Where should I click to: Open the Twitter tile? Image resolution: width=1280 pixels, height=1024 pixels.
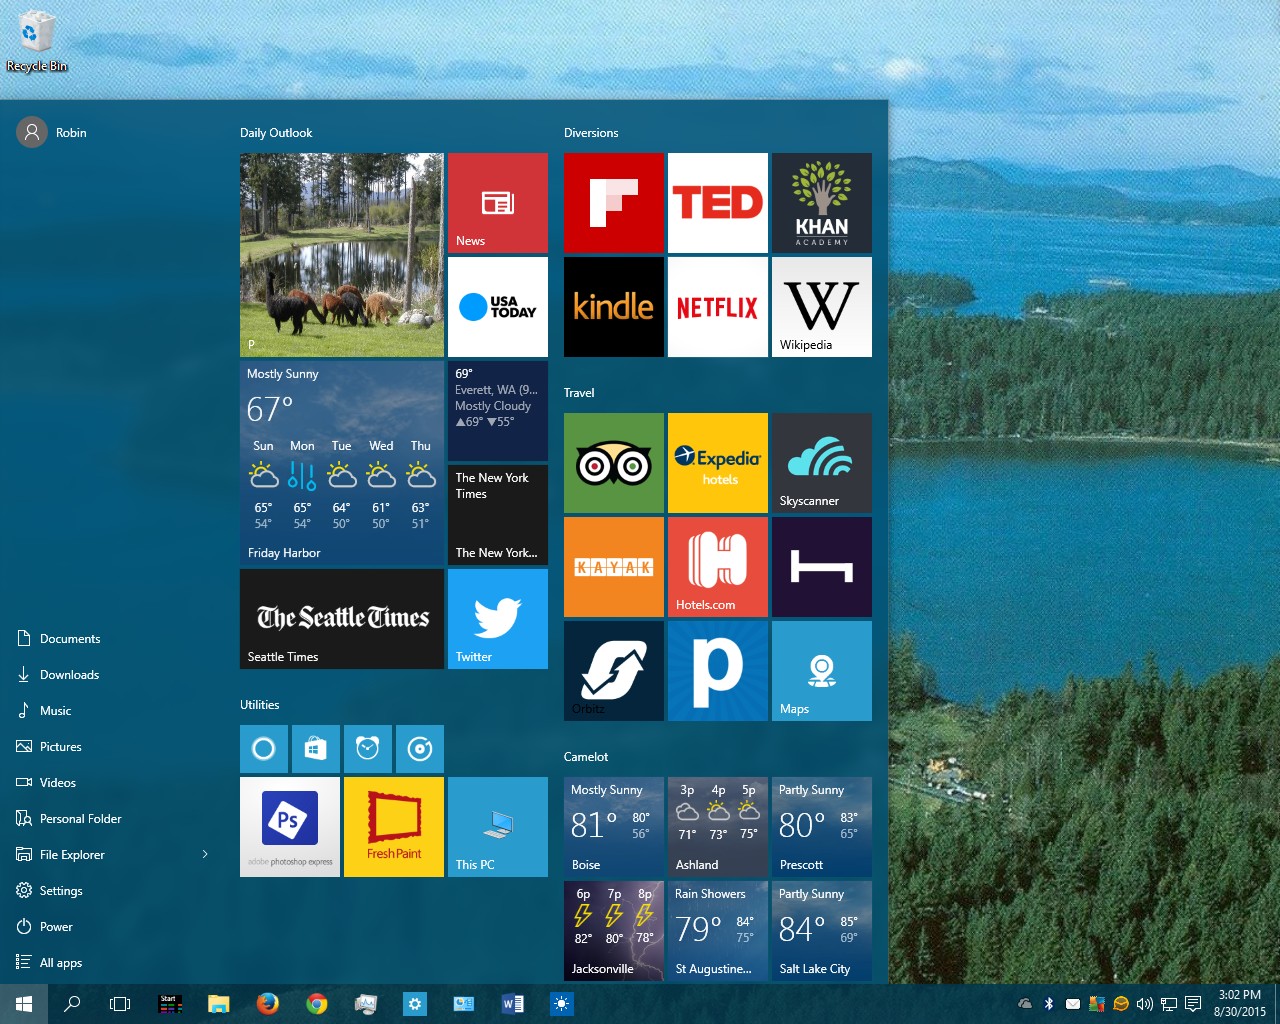[x=498, y=619]
